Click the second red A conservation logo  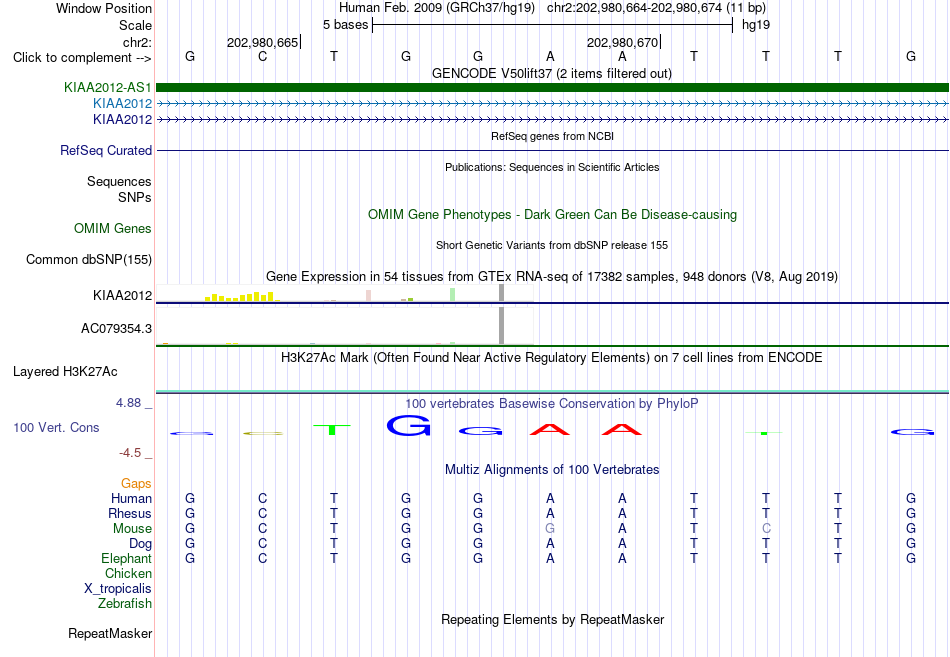(x=622, y=430)
